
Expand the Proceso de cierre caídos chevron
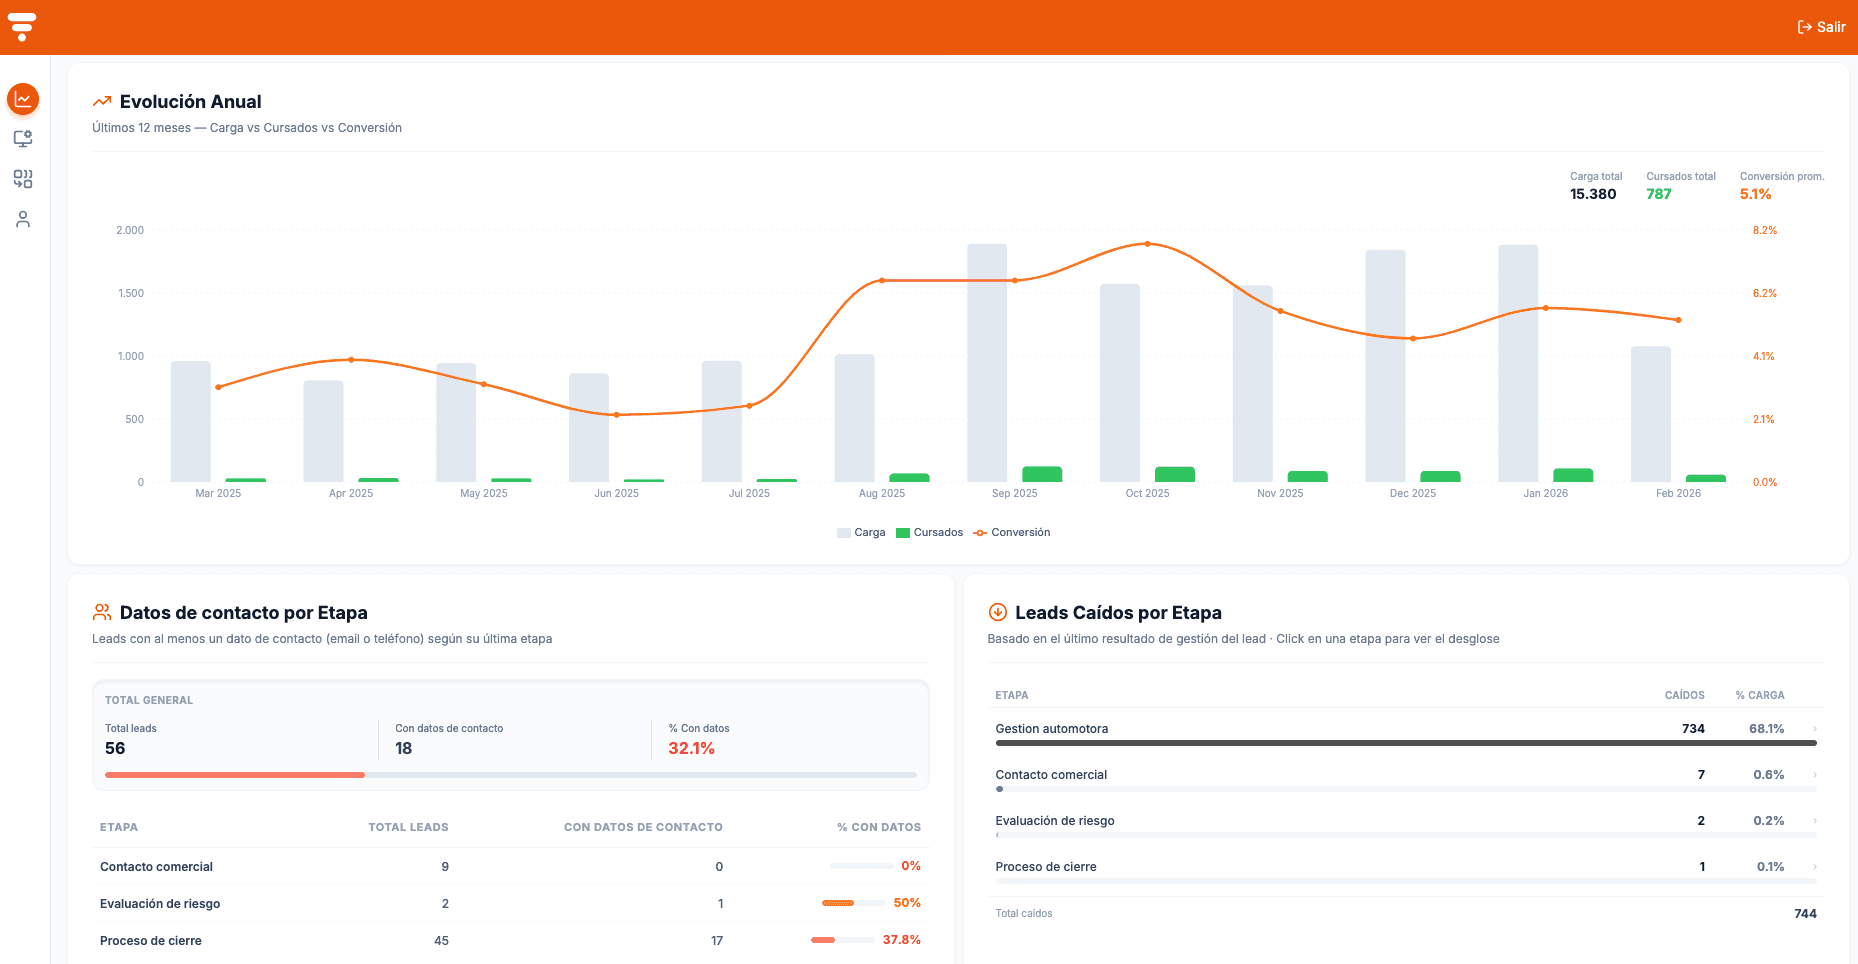pos(1814,867)
